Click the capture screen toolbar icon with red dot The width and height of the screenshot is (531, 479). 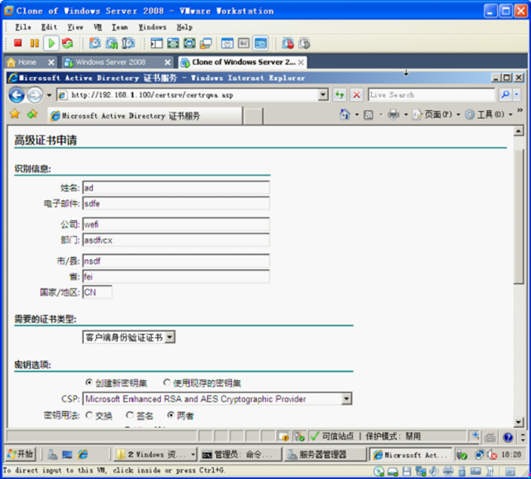coord(288,43)
